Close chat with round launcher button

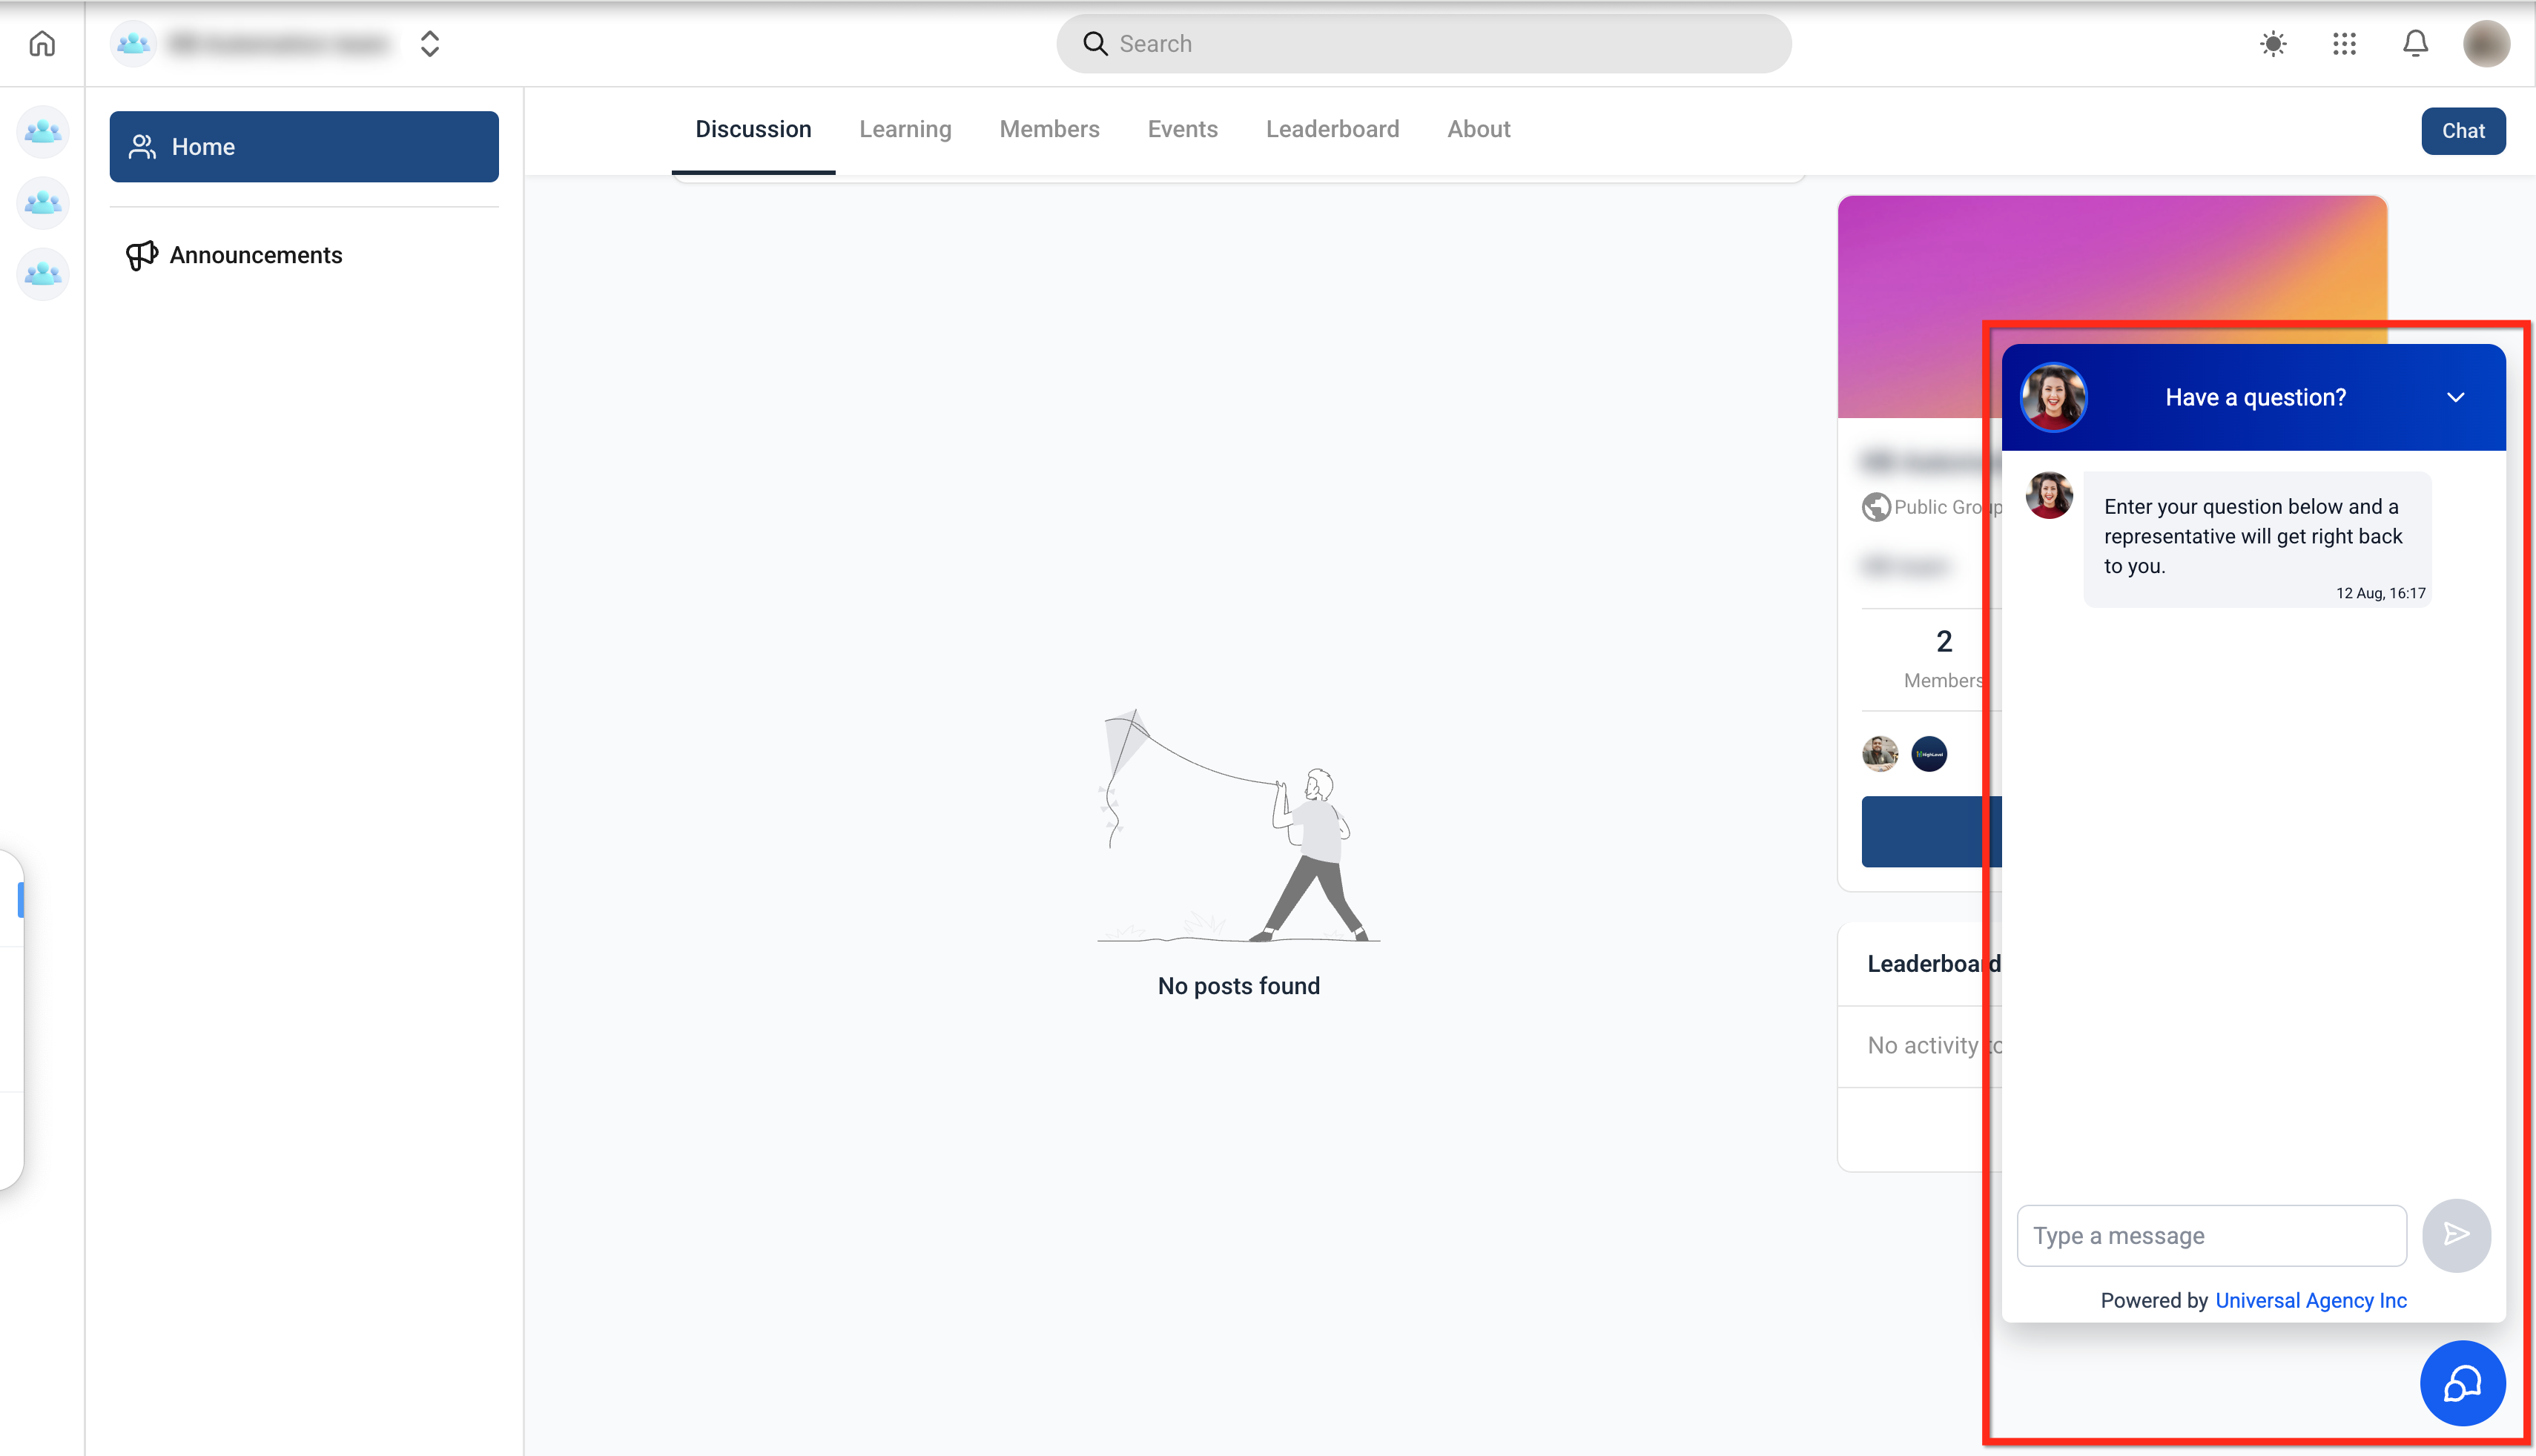point(2462,1384)
